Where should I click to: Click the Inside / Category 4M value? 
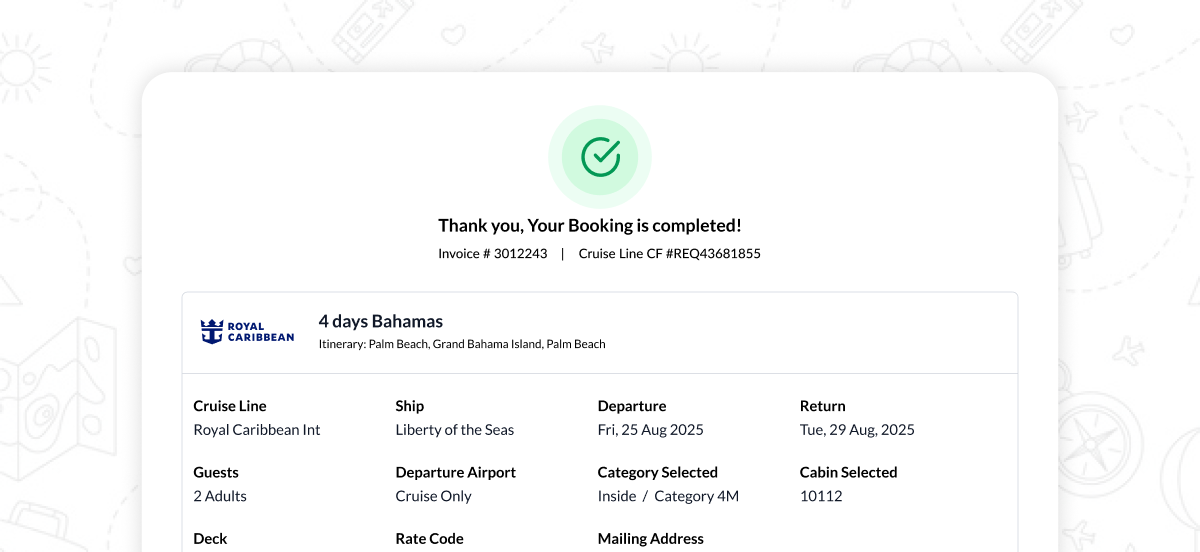[668, 496]
